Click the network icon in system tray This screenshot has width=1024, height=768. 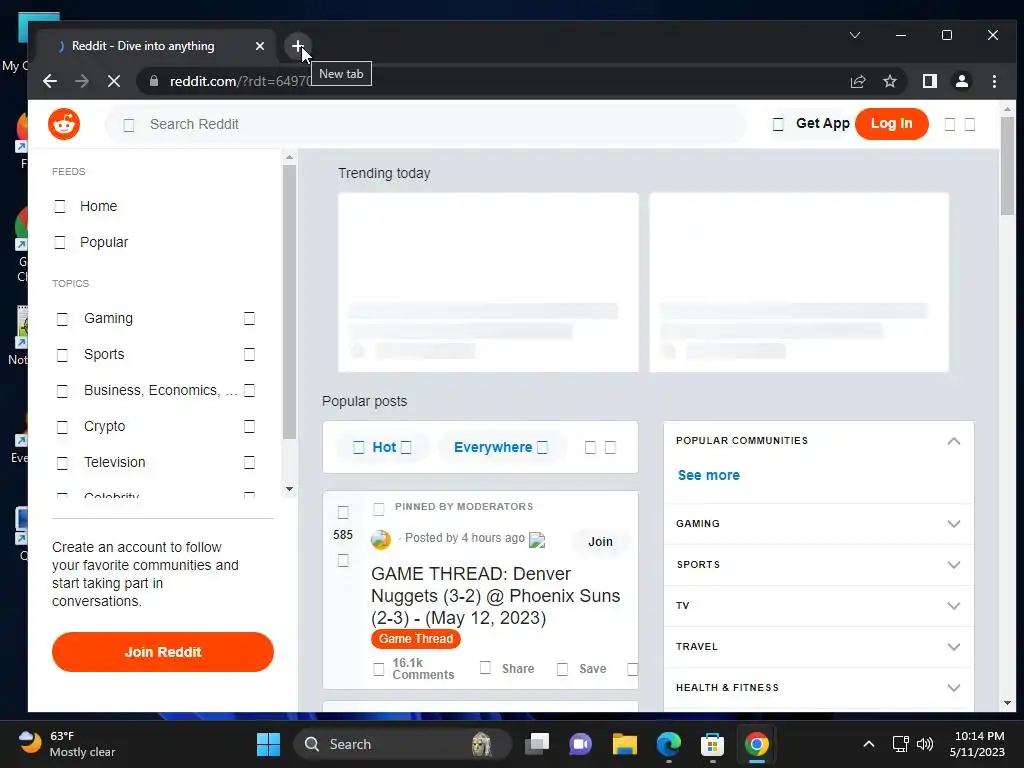901,744
